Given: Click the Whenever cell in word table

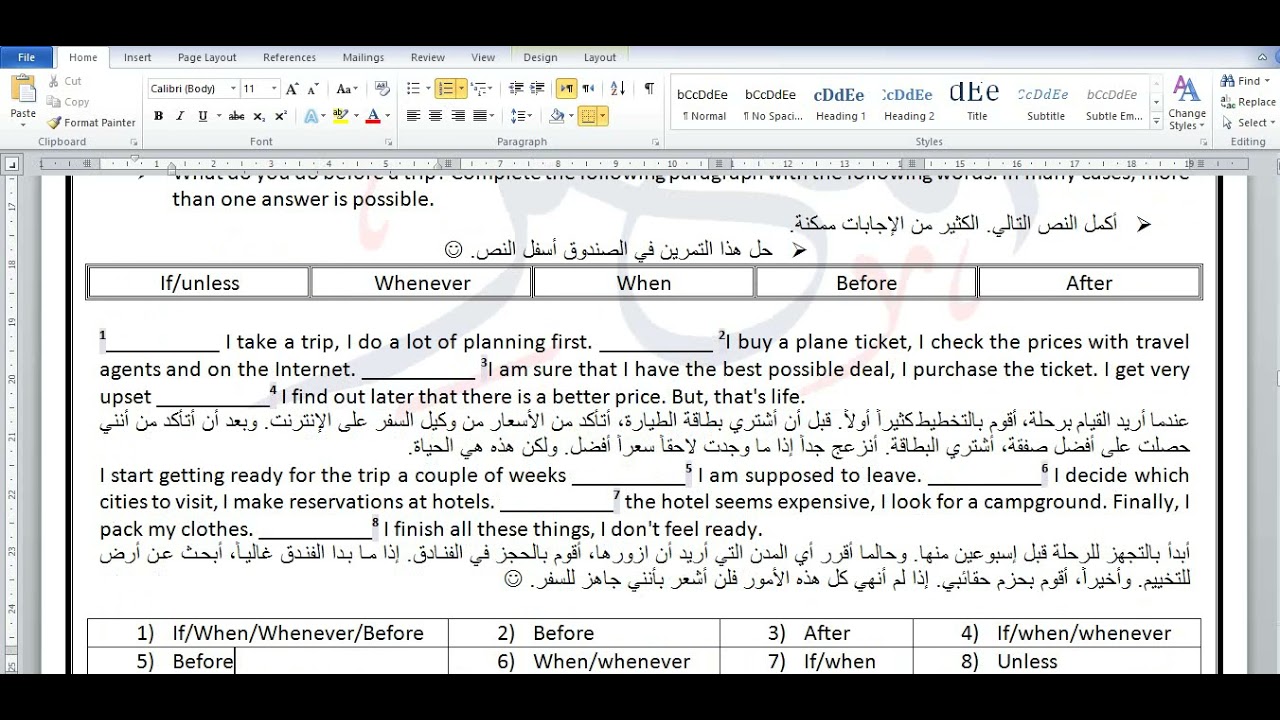Looking at the screenshot, I should coord(422,283).
